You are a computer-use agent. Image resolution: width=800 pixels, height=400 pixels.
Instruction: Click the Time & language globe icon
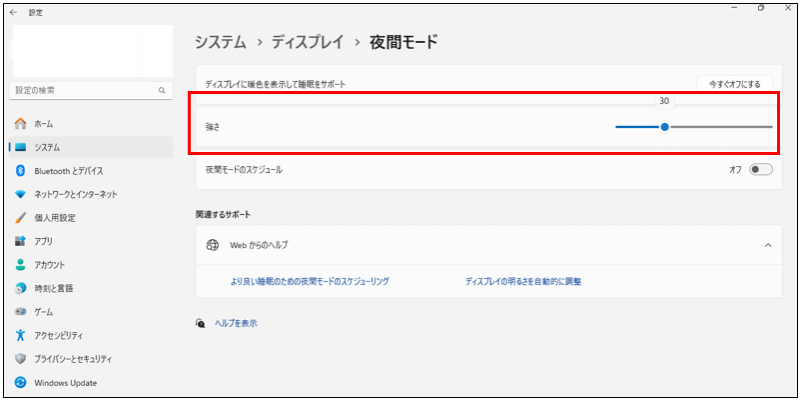click(20, 288)
